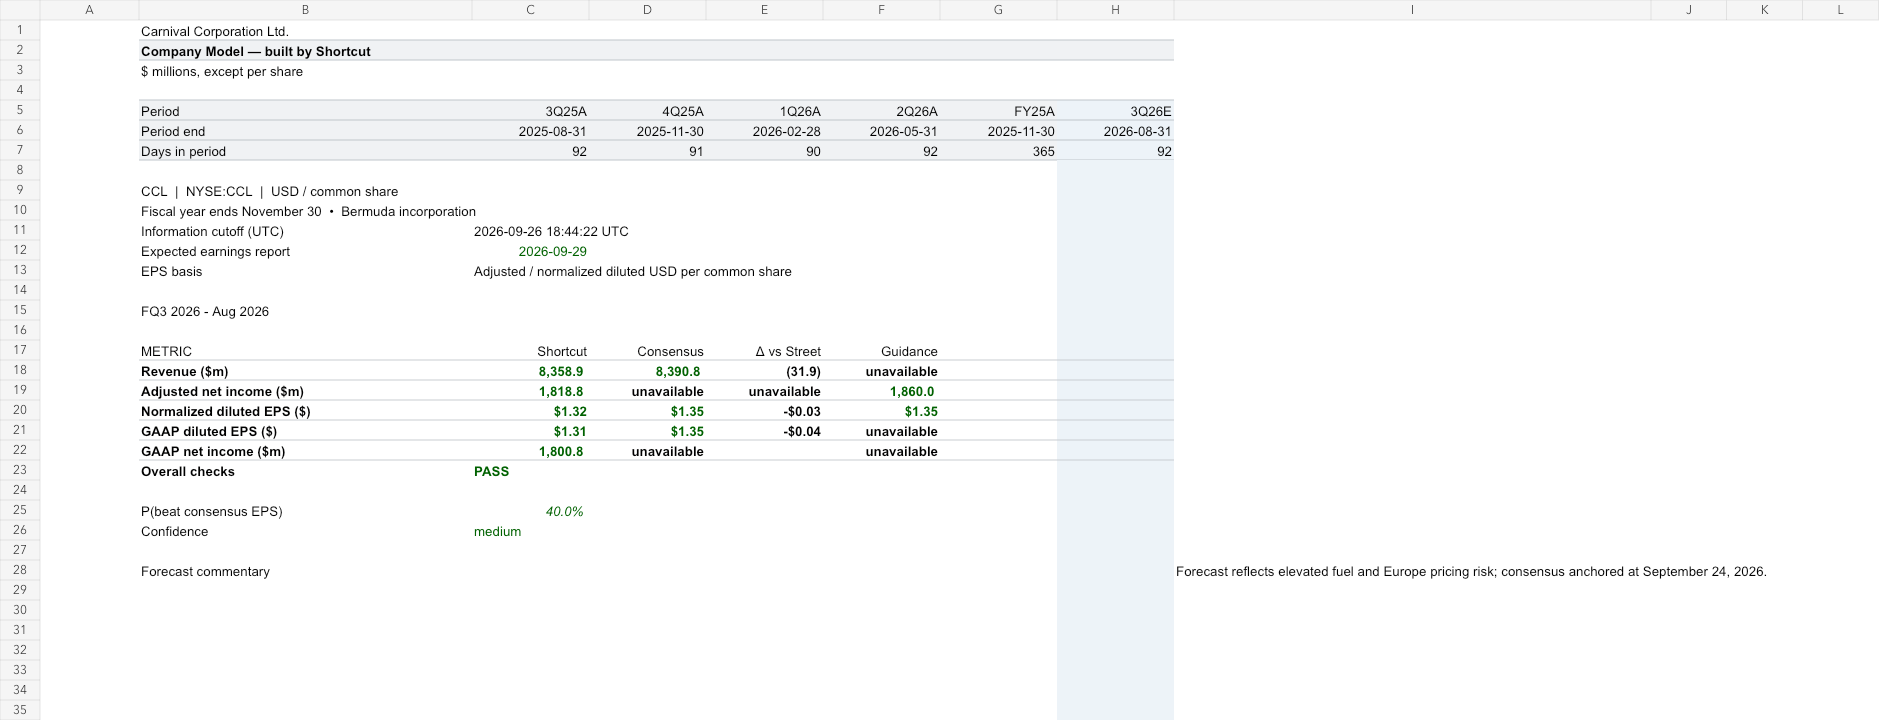
Task: Select column H header
Action: [x=1115, y=10]
